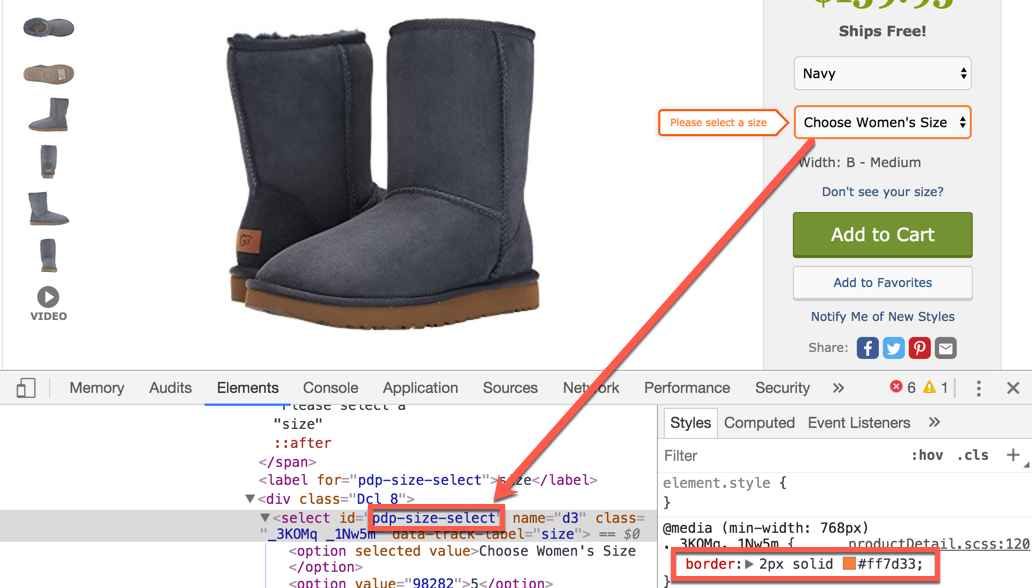View the single boot side-view thumbnail
1032x588 pixels.
tap(48, 115)
